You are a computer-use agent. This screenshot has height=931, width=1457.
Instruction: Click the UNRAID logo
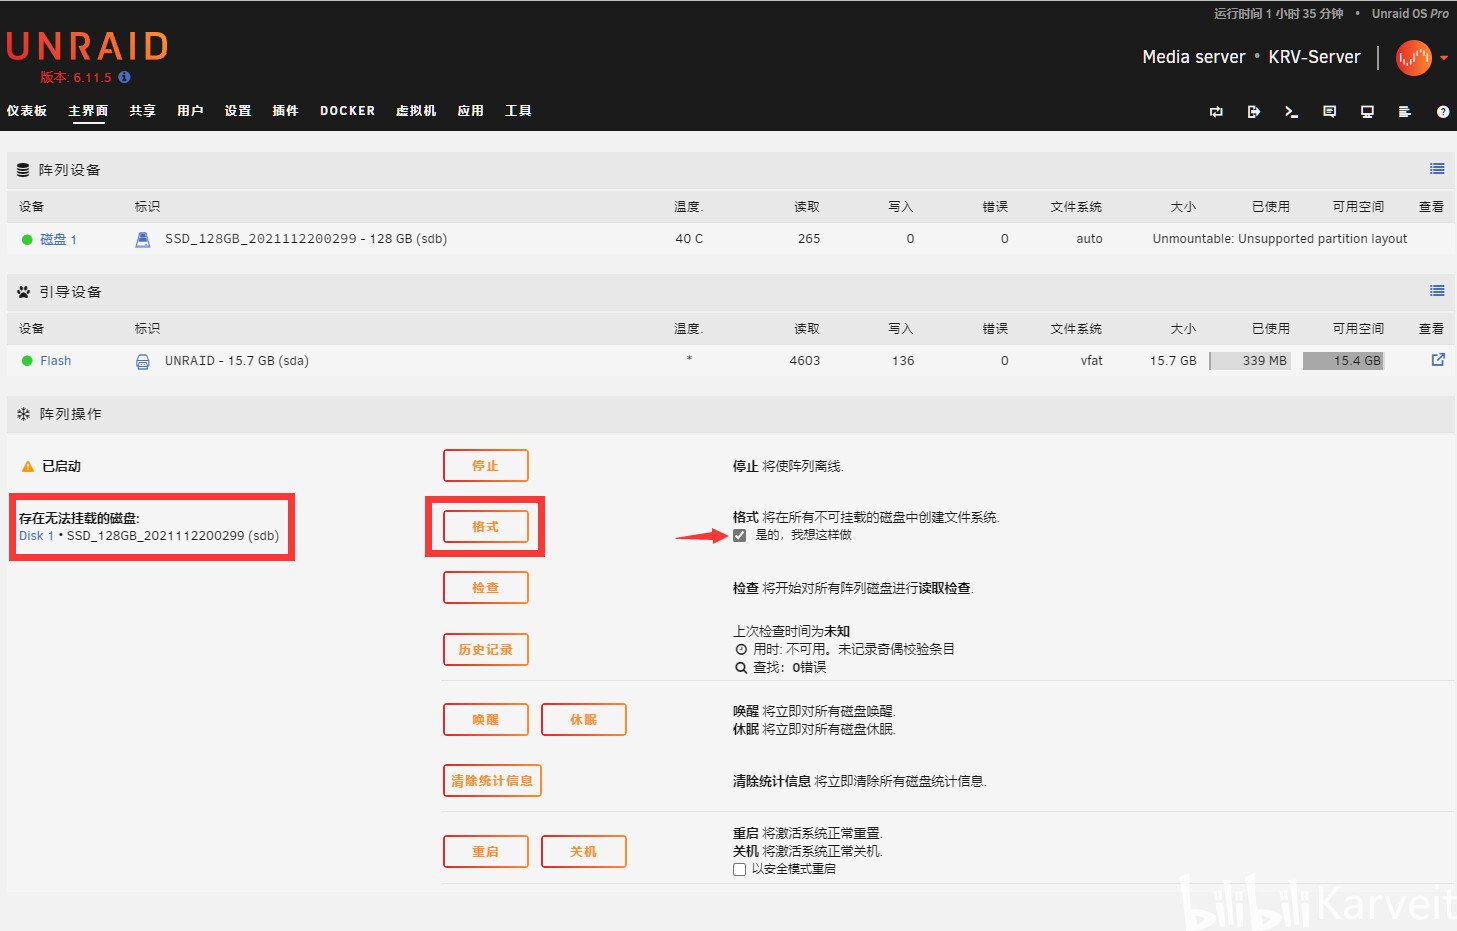click(87, 47)
